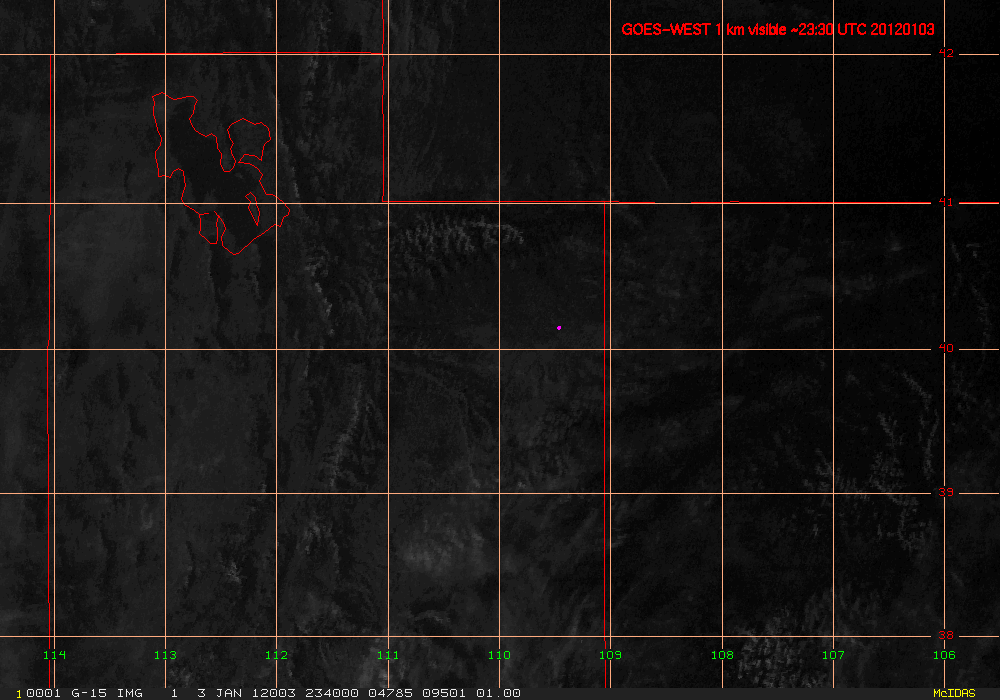1000x700 pixels.
Task: Select the red latitude label 38
Action: (946, 635)
